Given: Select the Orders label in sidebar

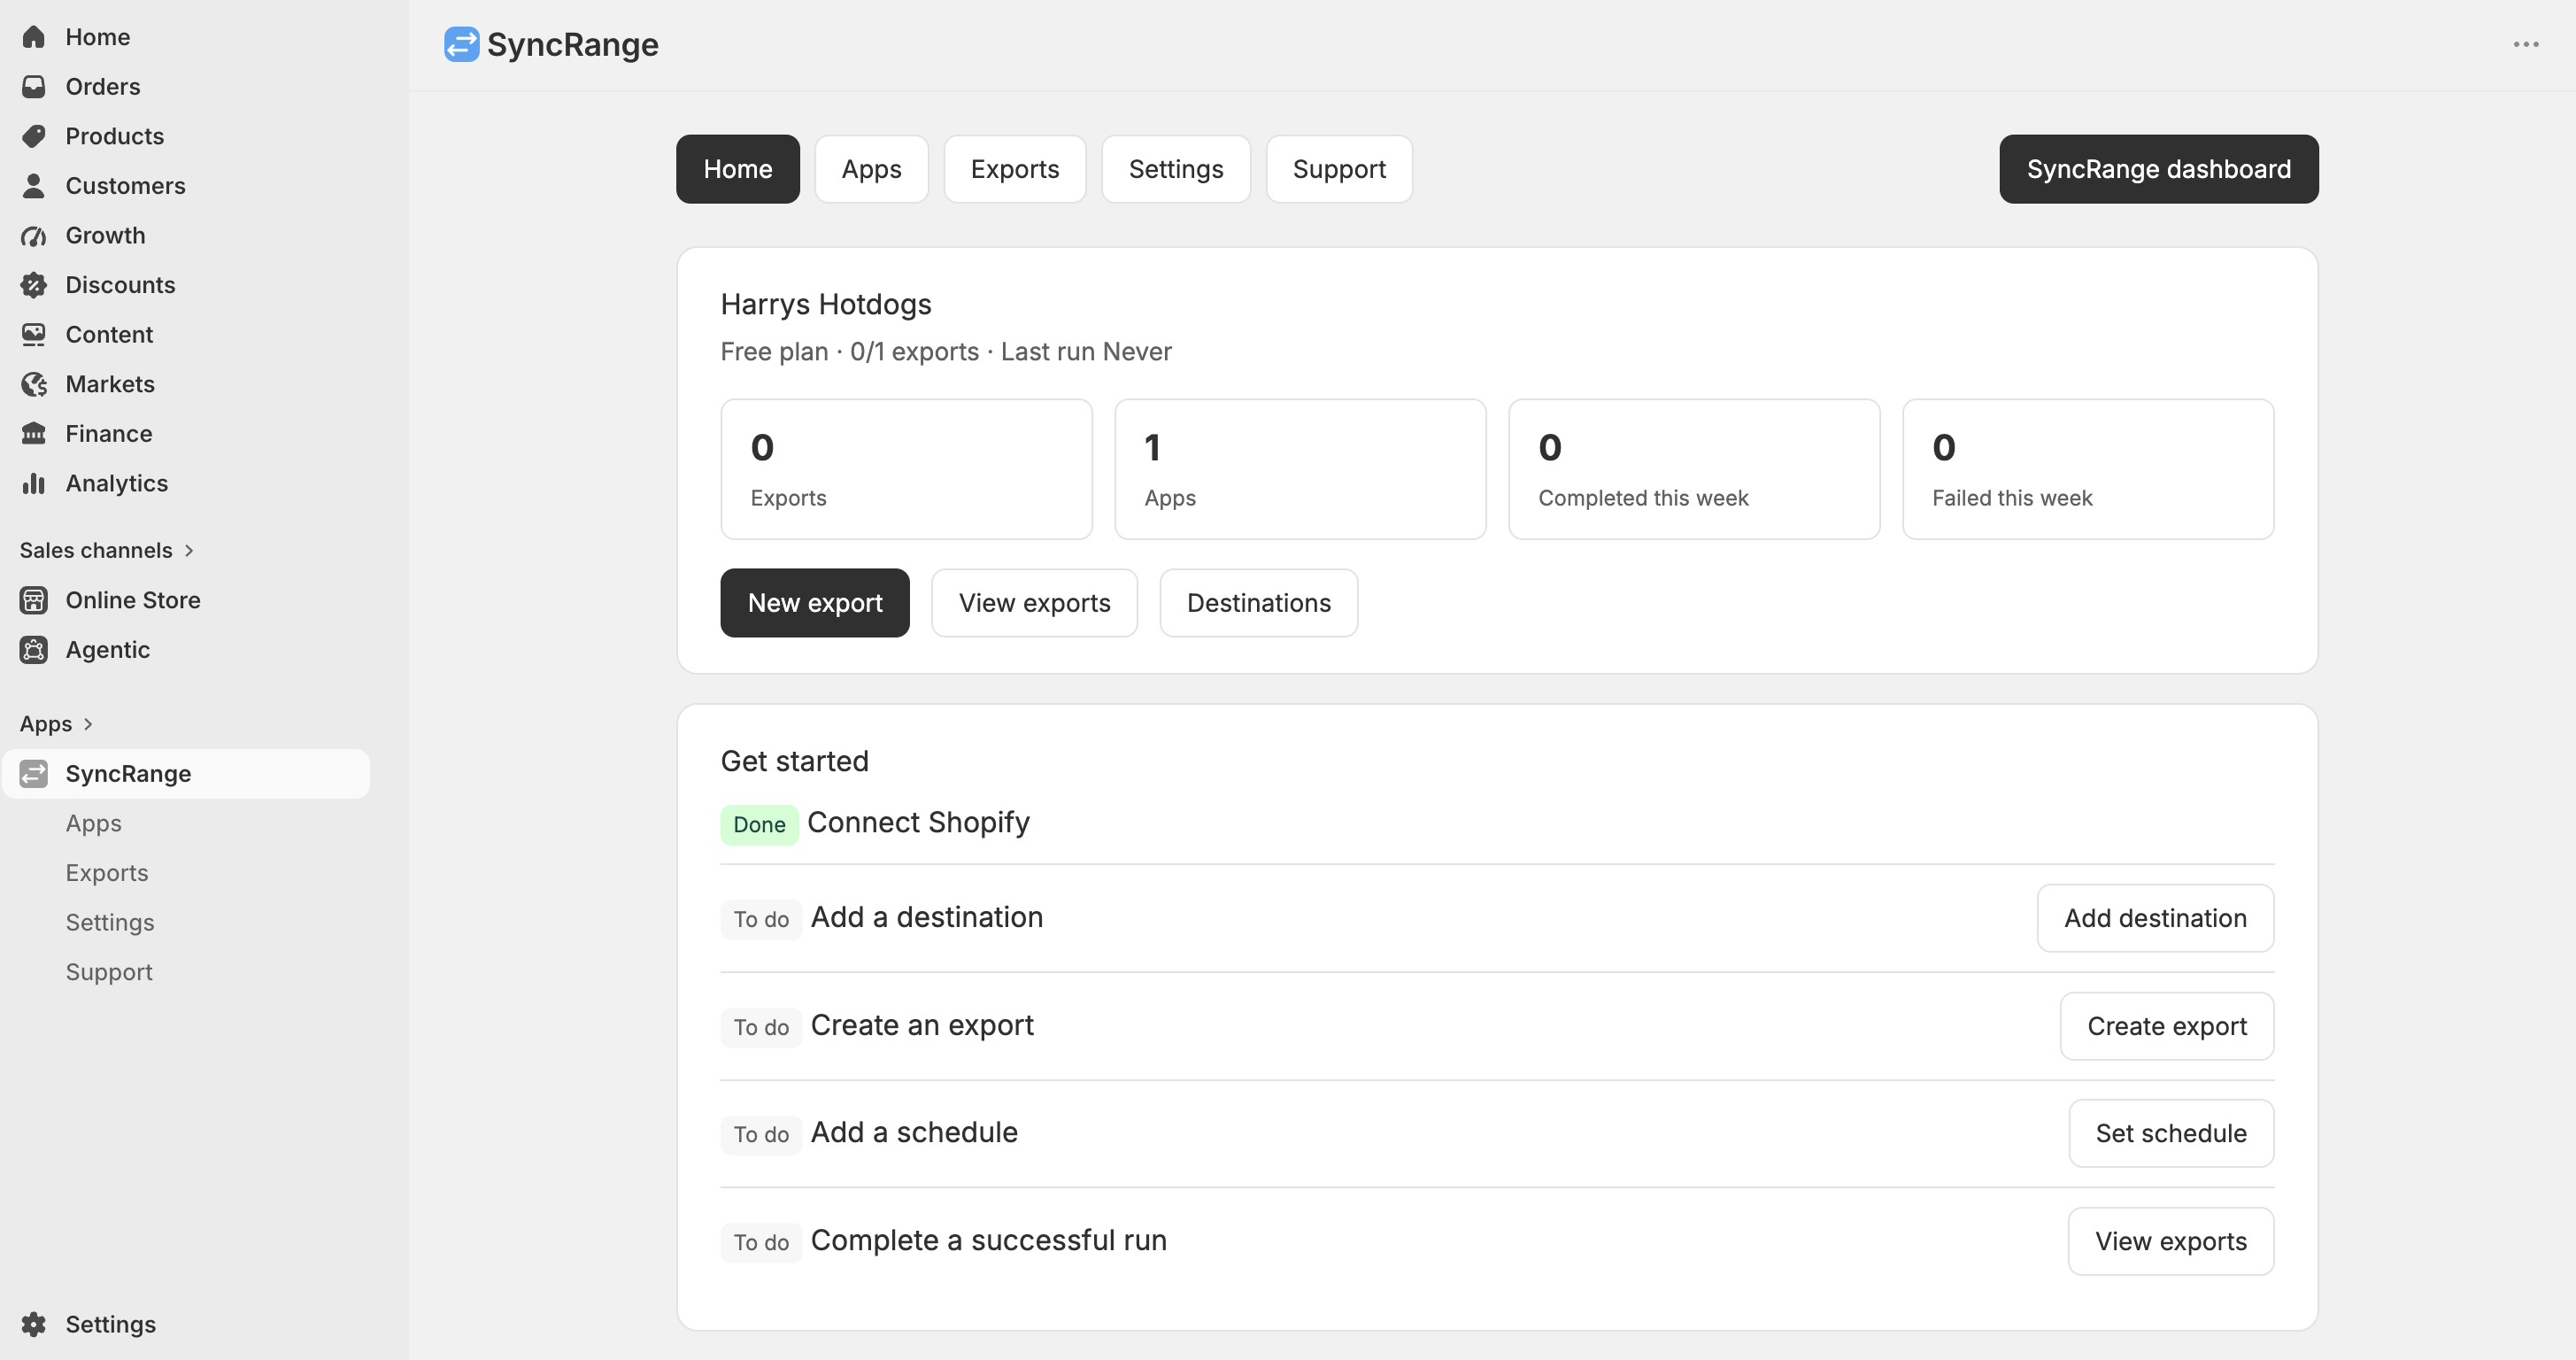Looking at the screenshot, I should pos(103,87).
